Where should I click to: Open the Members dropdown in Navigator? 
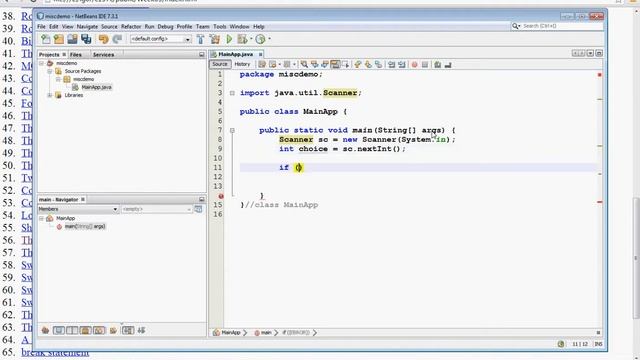pos(78,209)
